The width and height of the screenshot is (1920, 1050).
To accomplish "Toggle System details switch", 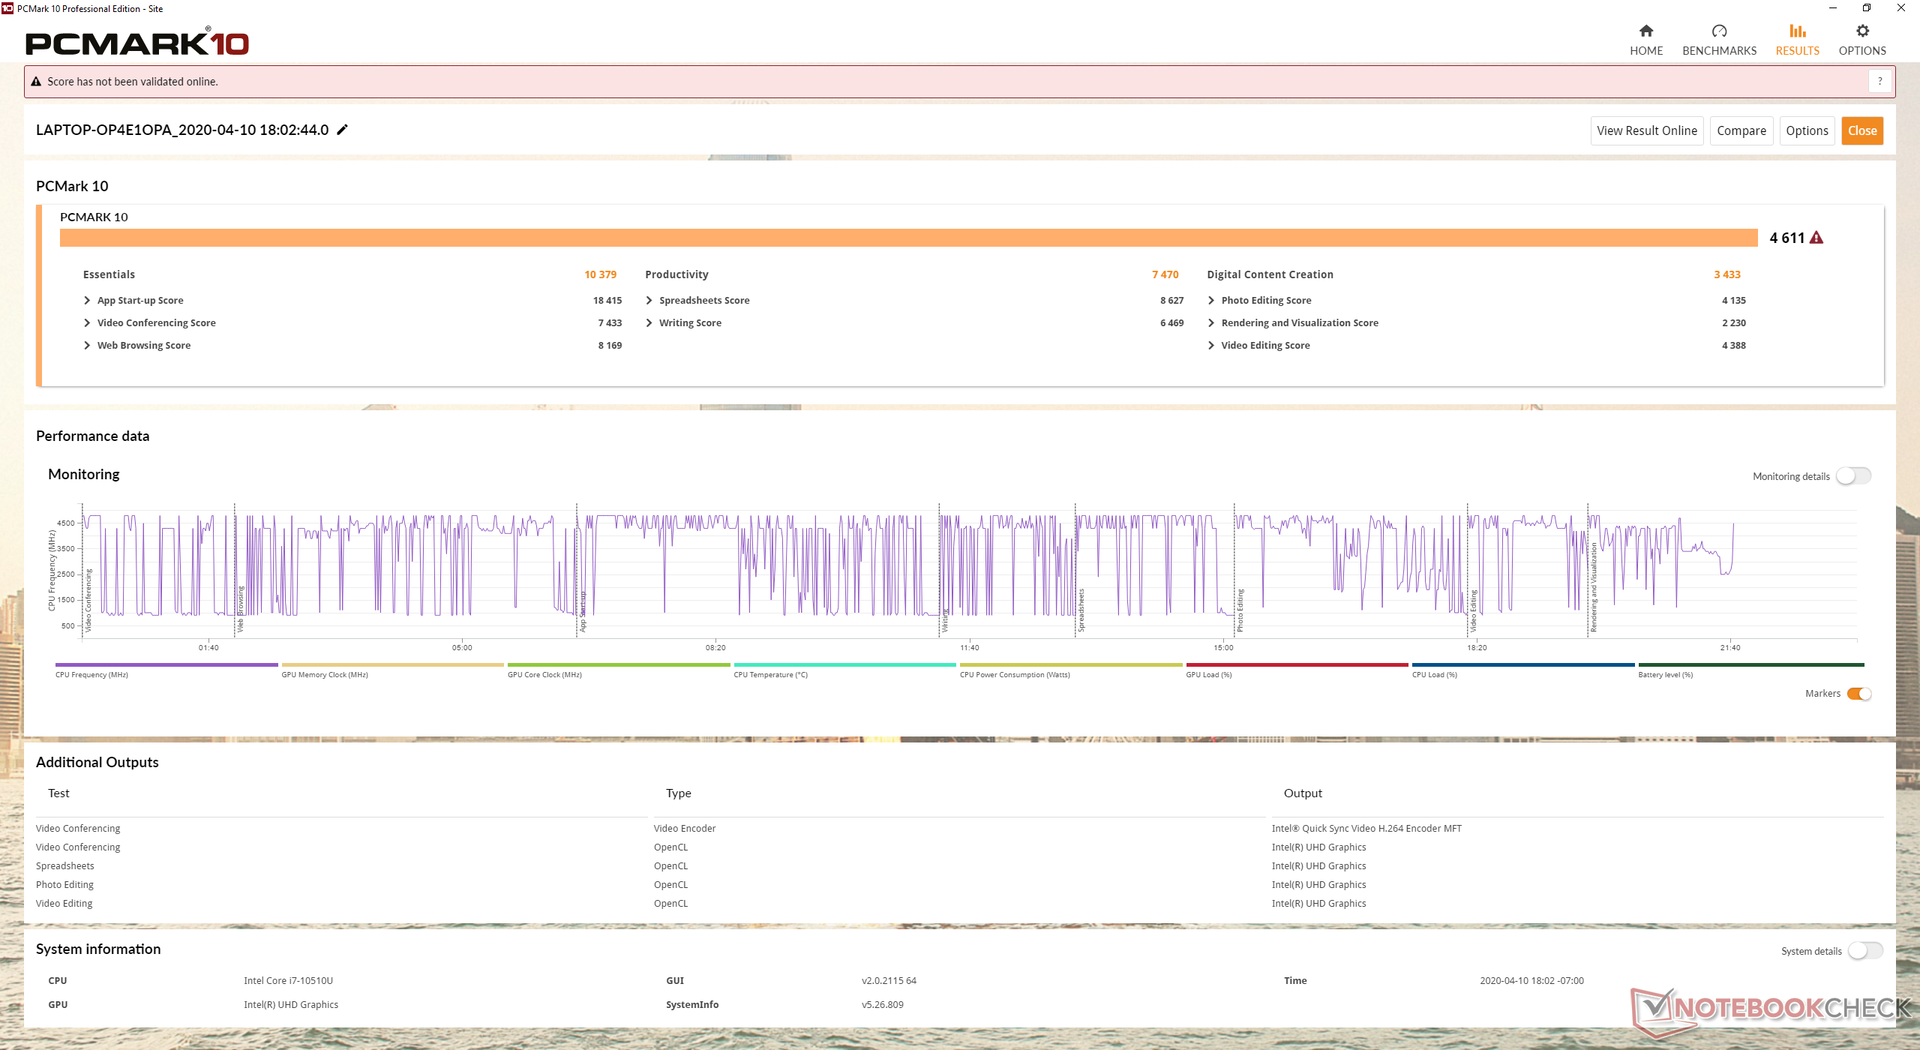I will pyautogui.click(x=1865, y=951).
